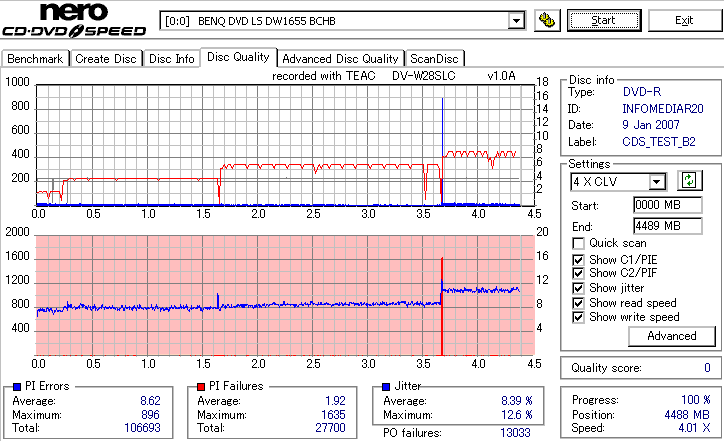Click the blue Jitter legend square

click(x=386, y=387)
